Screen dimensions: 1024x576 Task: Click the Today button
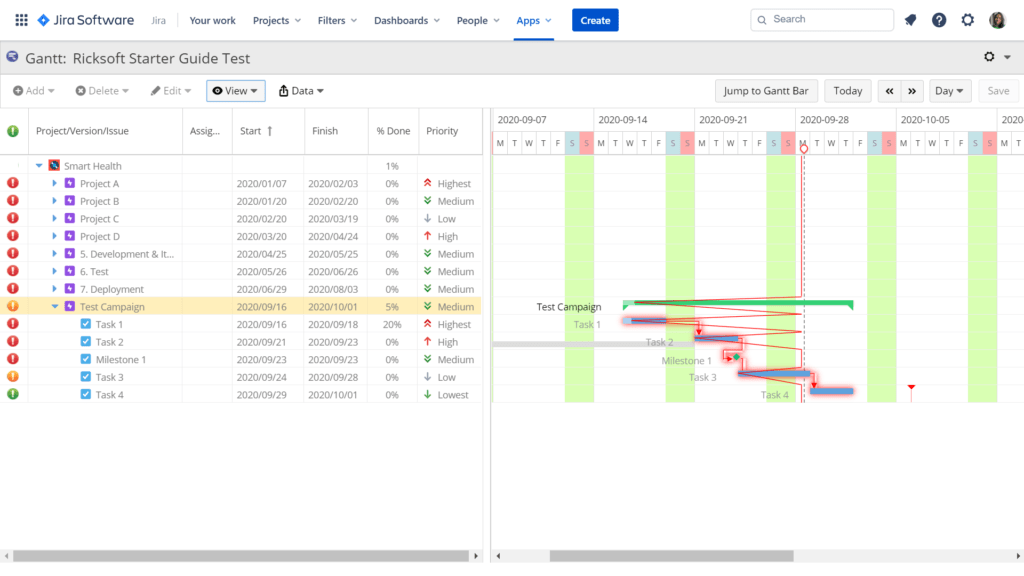pos(847,90)
